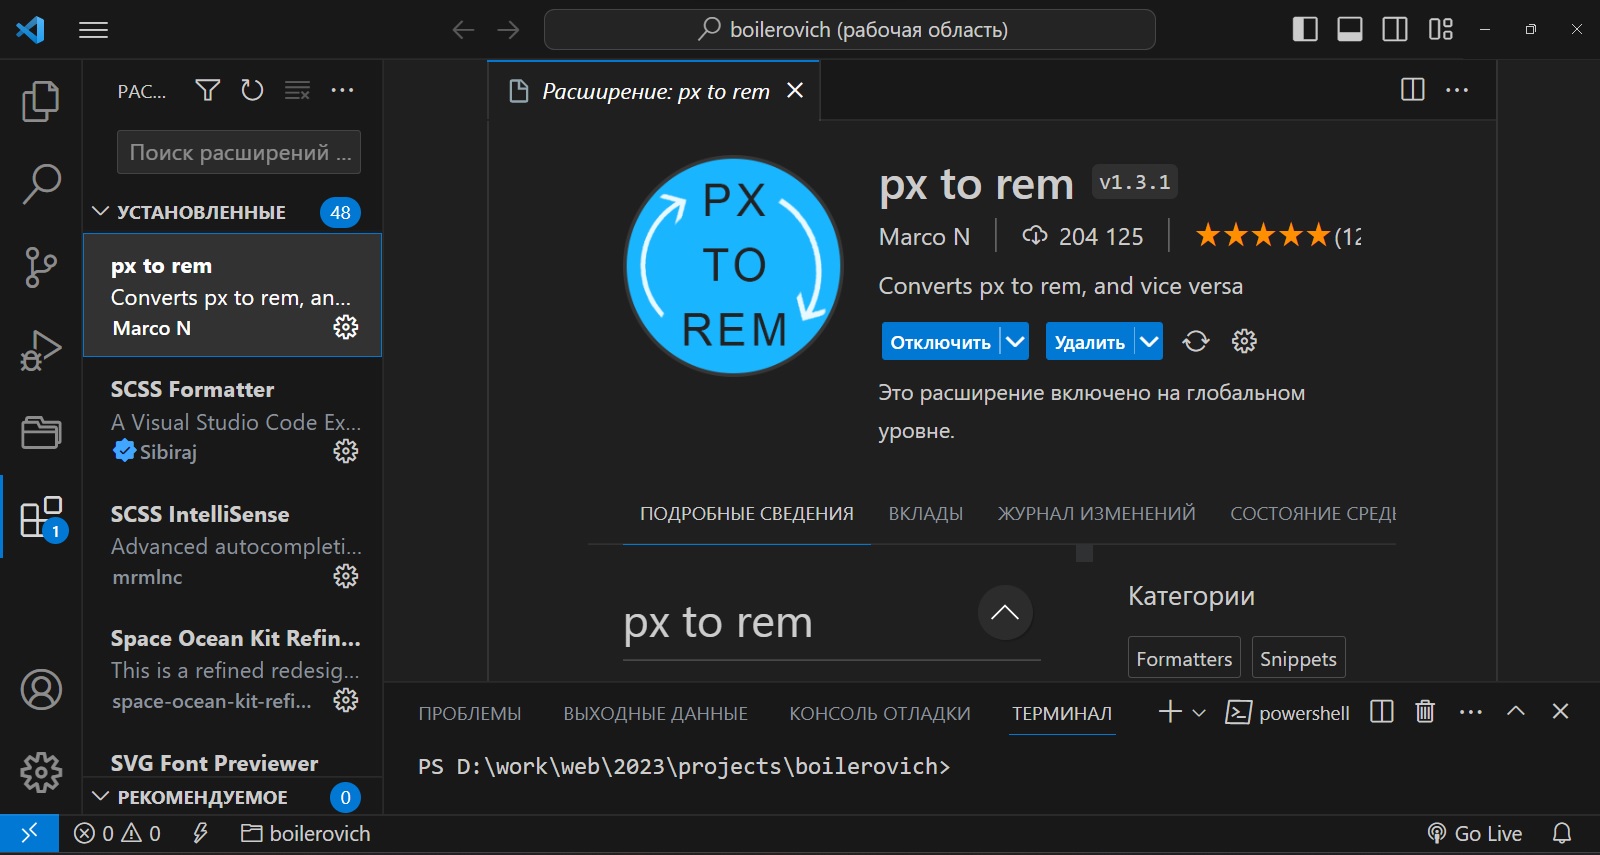Open the Formatters category
The width and height of the screenshot is (1600, 855).
click(1184, 658)
